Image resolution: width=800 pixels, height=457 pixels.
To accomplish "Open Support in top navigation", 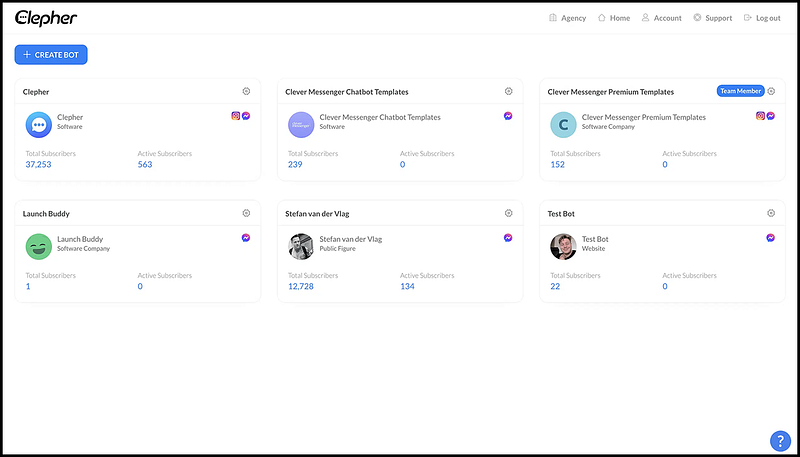I will point(713,18).
